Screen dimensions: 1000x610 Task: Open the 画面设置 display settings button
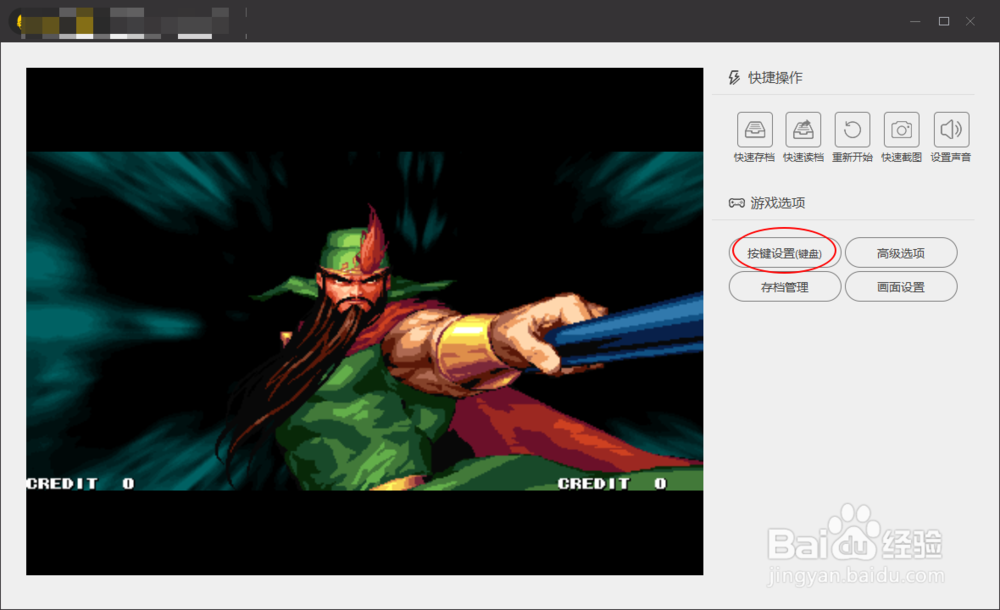pyautogui.click(x=901, y=287)
